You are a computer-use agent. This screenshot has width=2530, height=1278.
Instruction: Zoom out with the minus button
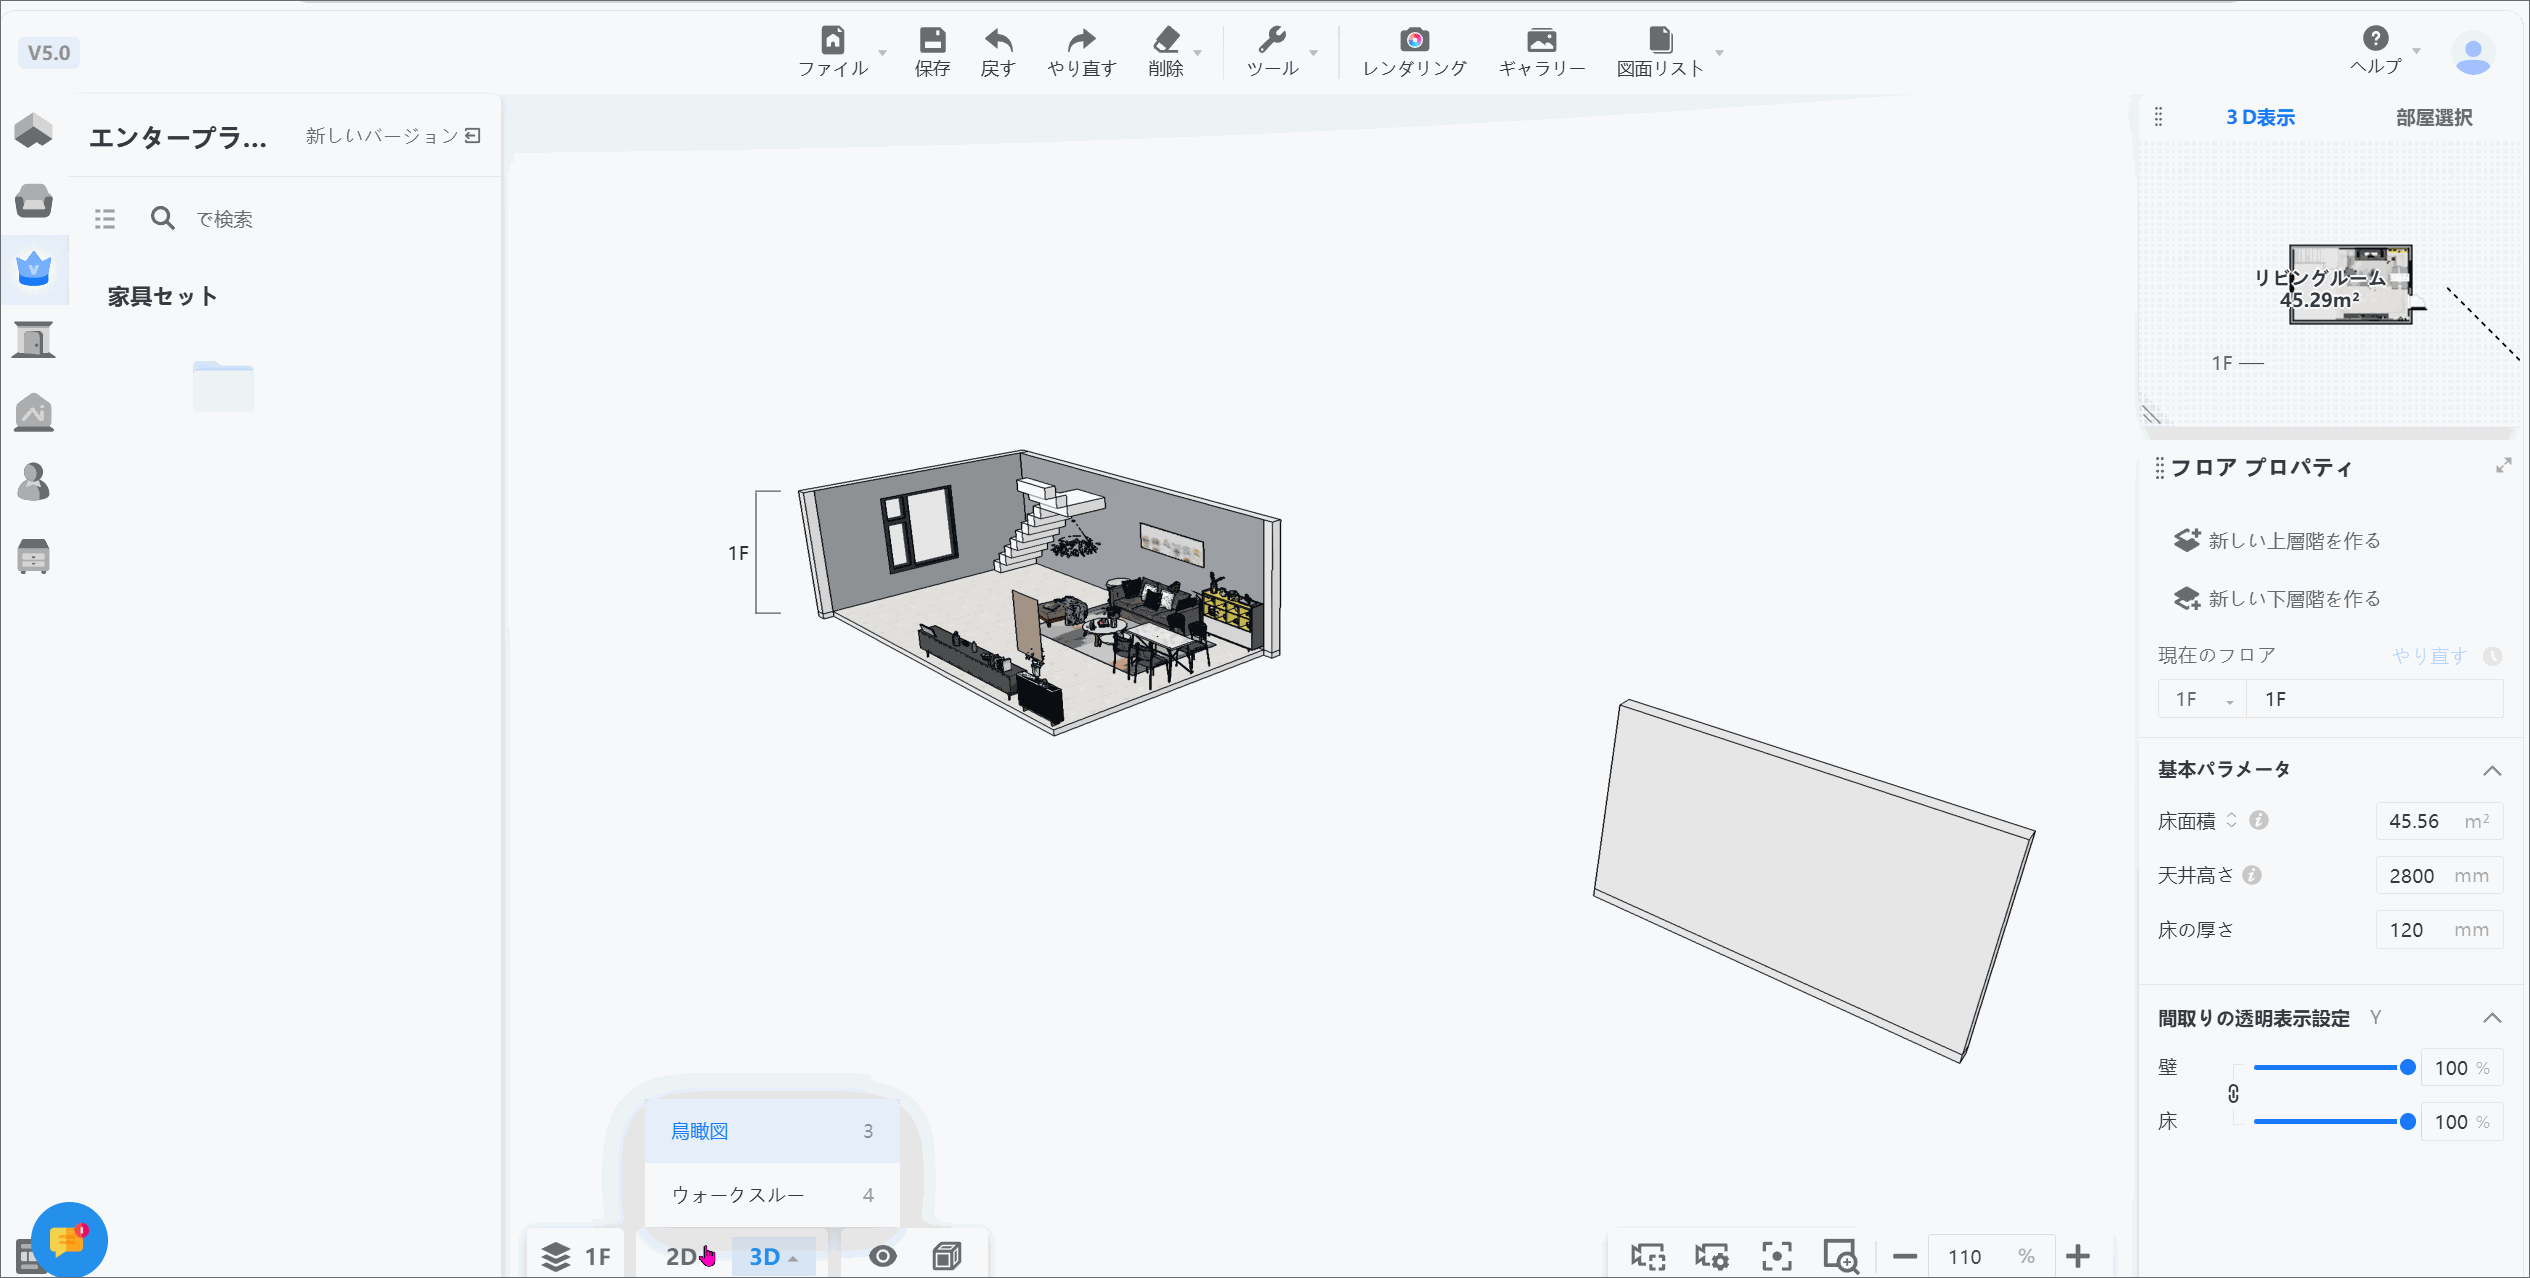tap(1904, 1256)
